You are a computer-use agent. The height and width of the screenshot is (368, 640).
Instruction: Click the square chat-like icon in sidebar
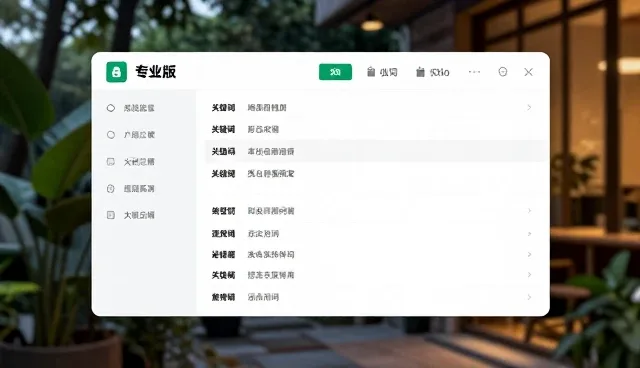coord(111,162)
